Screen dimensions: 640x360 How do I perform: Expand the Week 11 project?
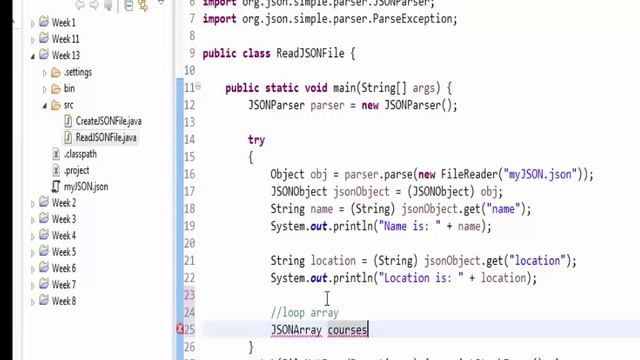coord(33,40)
